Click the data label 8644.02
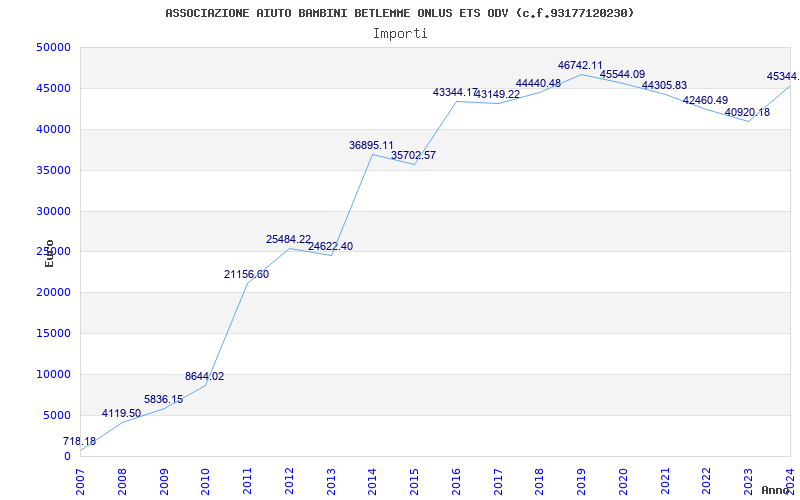This screenshot has height=500, width=800. 205,377
